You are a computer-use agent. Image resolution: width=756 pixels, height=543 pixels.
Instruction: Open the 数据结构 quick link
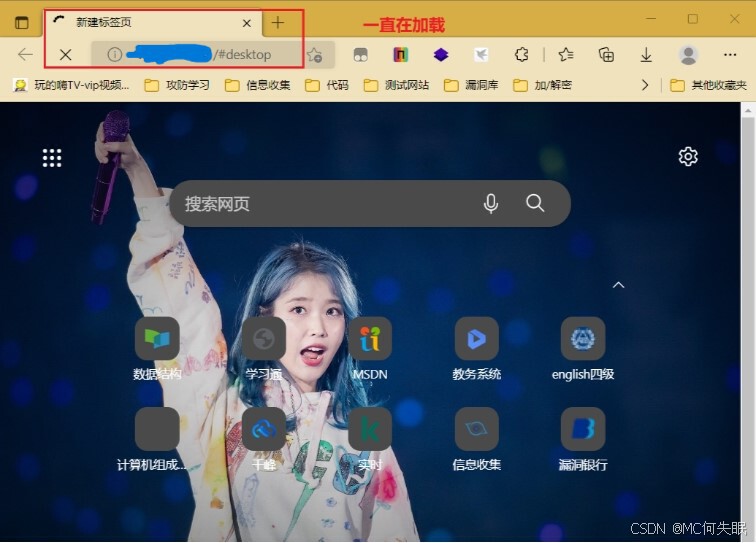[x=157, y=349]
